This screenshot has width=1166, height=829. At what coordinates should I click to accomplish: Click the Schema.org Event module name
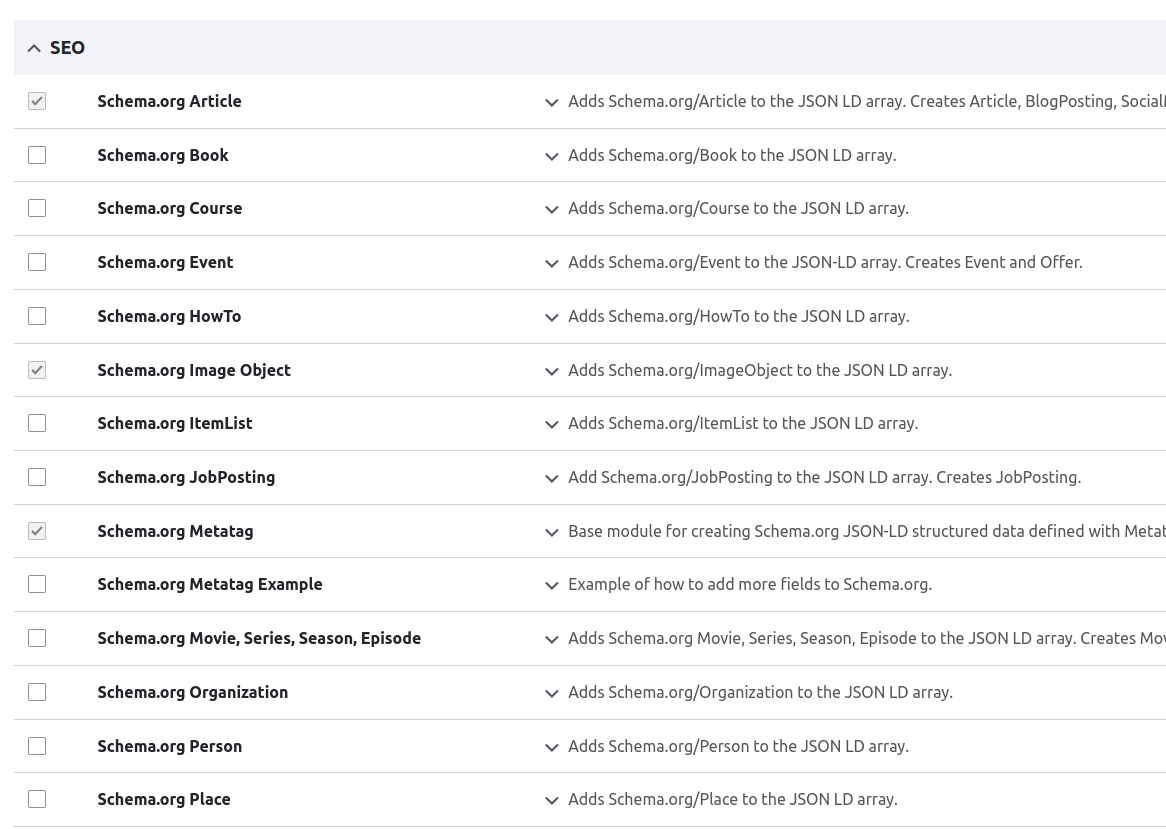tap(165, 262)
